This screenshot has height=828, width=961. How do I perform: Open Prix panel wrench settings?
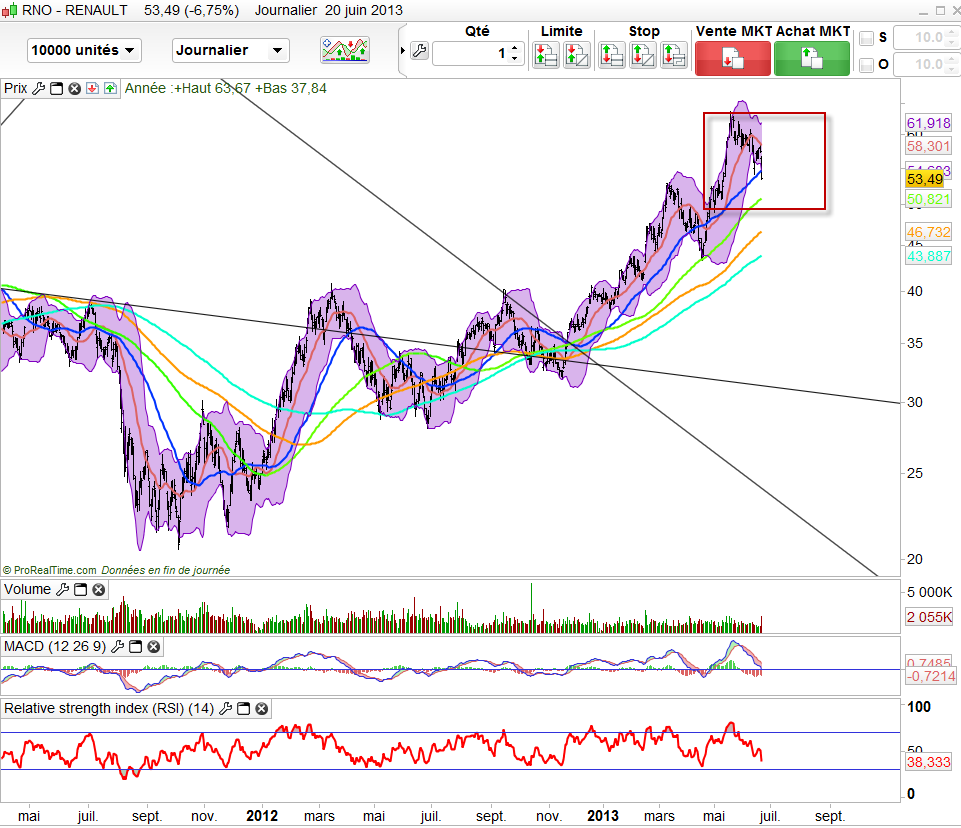(x=39, y=88)
